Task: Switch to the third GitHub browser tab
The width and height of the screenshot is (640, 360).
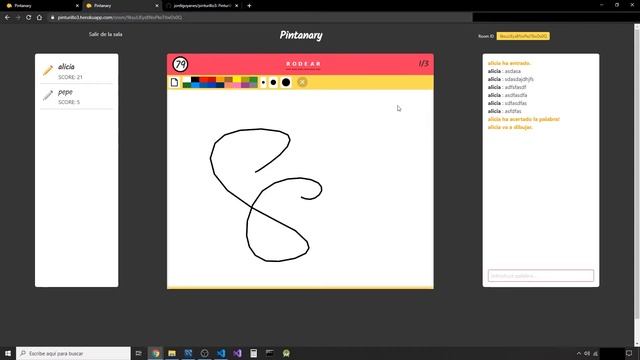Action: tap(201, 6)
